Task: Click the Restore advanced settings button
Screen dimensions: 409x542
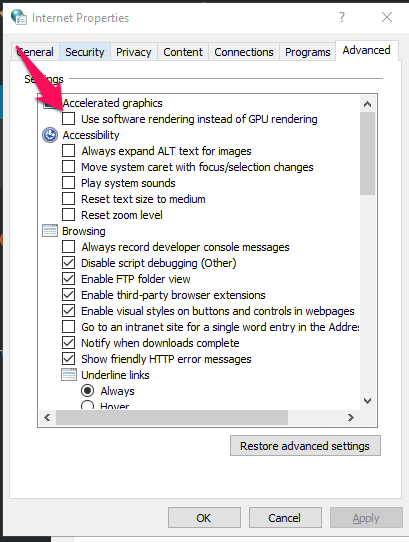Action: pos(305,446)
